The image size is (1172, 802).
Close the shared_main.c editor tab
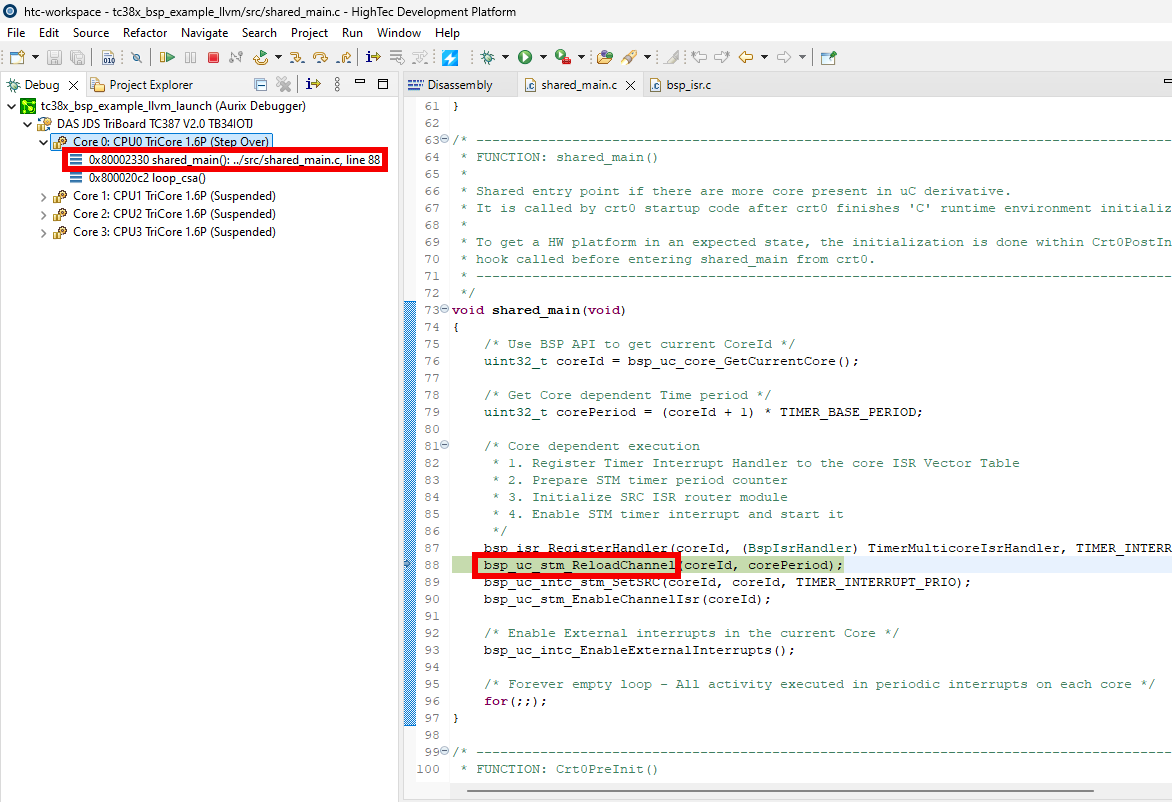[x=631, y=85]
